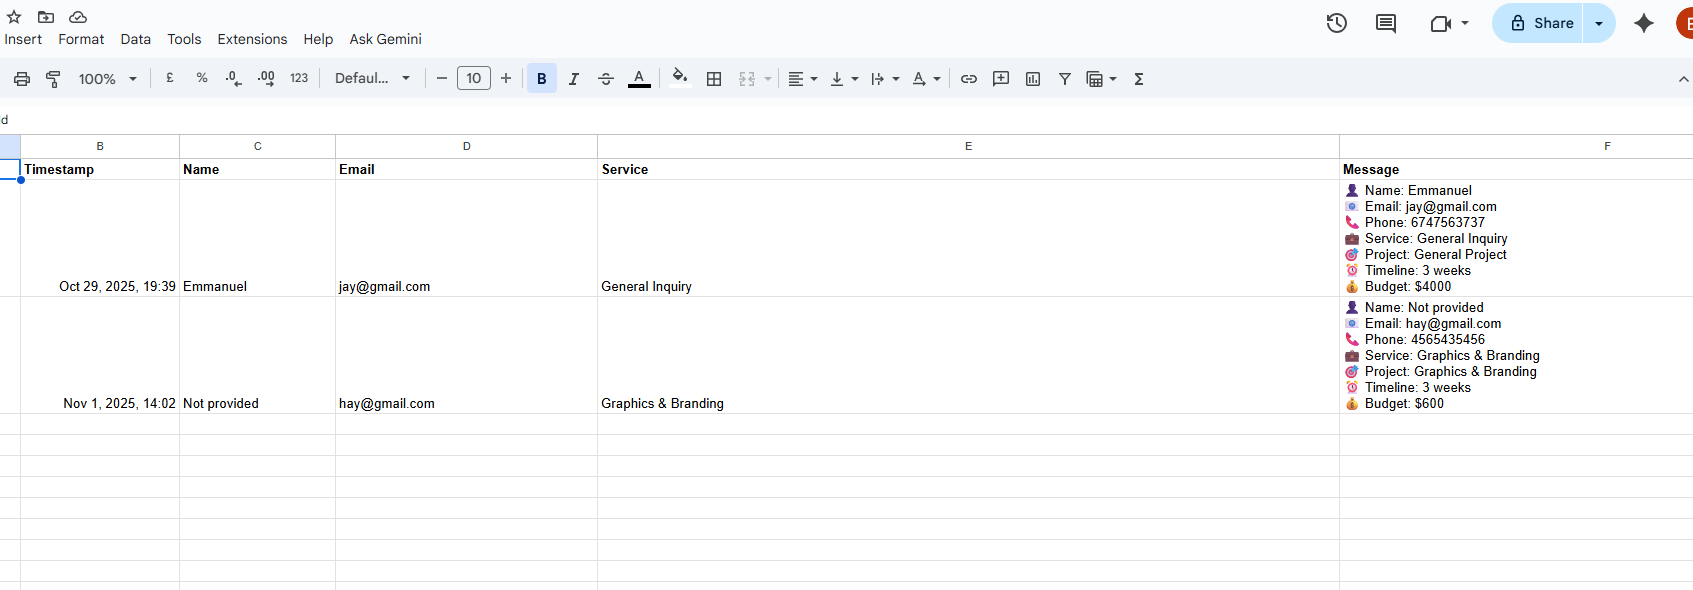The height and width of the screenshot is (590, 1693).
Task: Select the General Inquiry cell in Service column
Action: [968, 238]
